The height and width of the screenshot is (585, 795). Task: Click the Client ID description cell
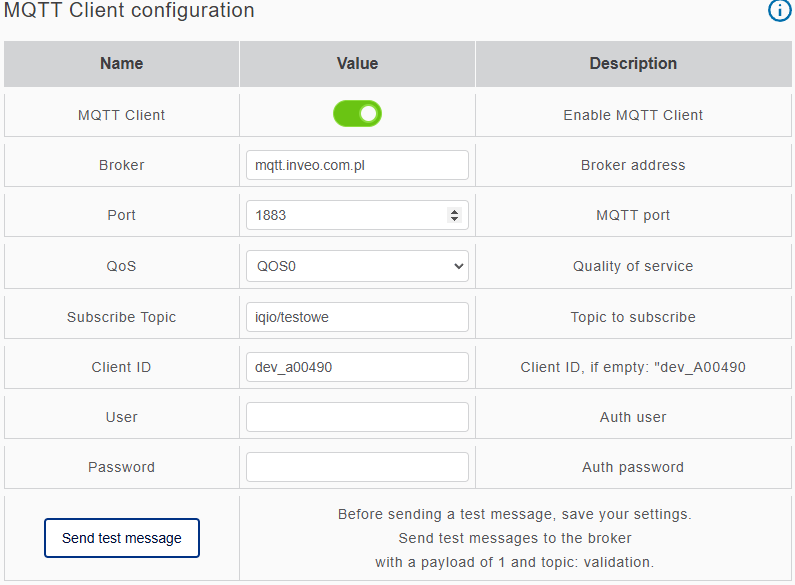coord(633,367)
